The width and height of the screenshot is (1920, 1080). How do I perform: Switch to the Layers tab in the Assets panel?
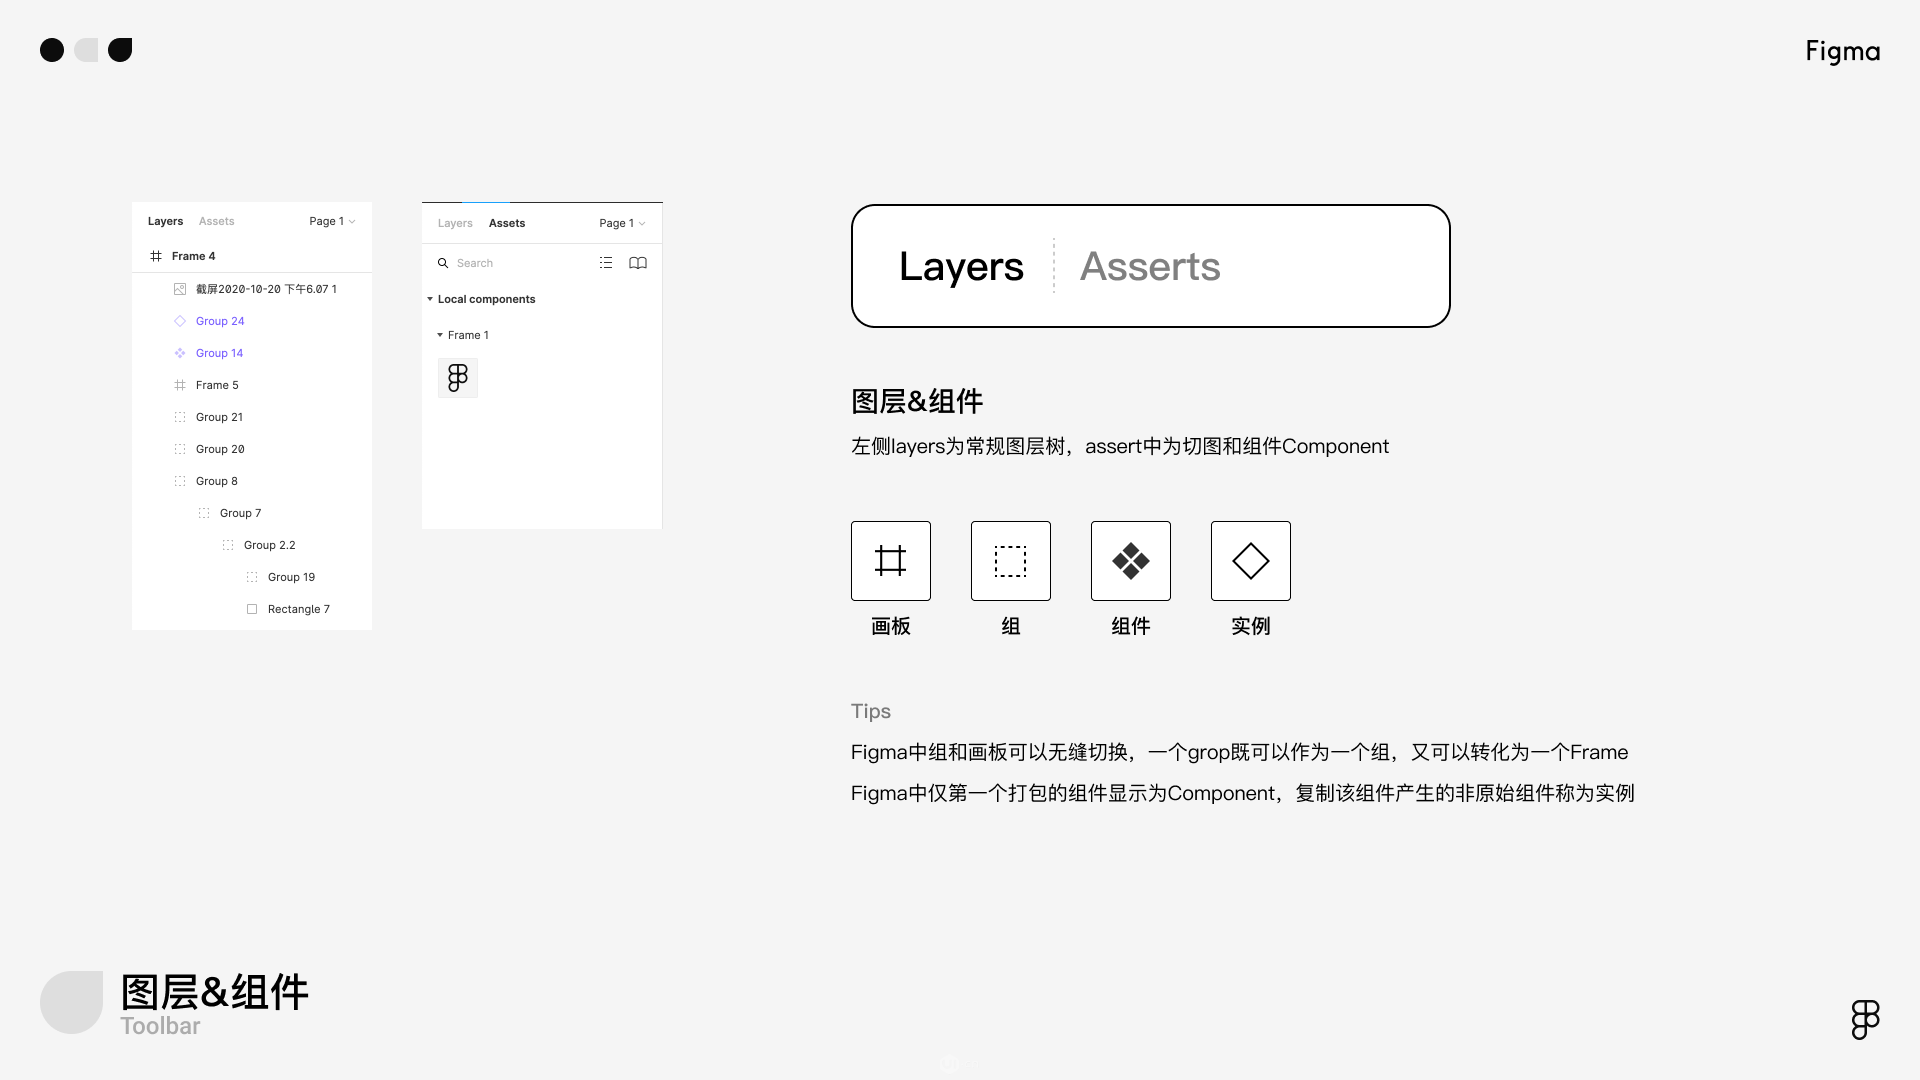455,223
